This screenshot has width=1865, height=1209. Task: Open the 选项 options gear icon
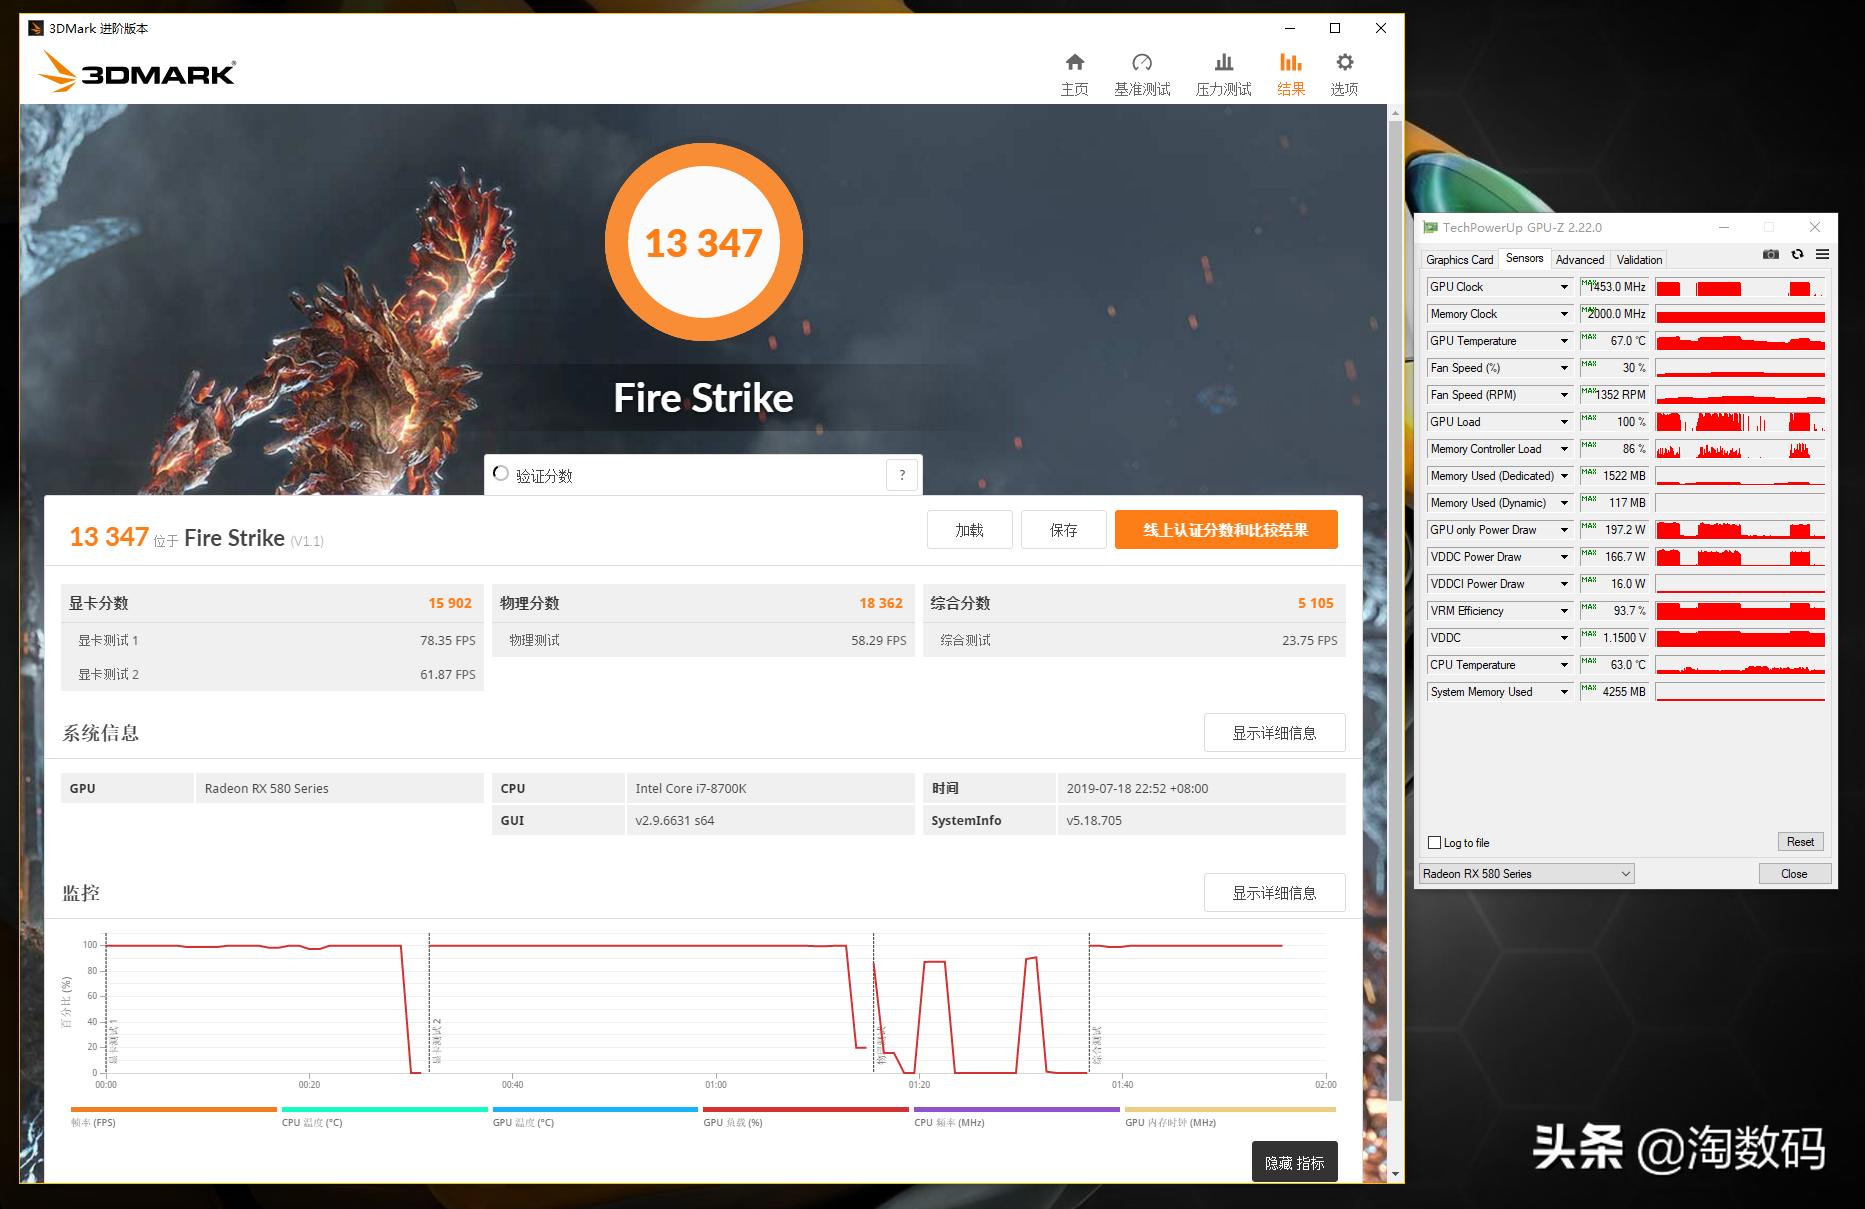pos(1344,71)
